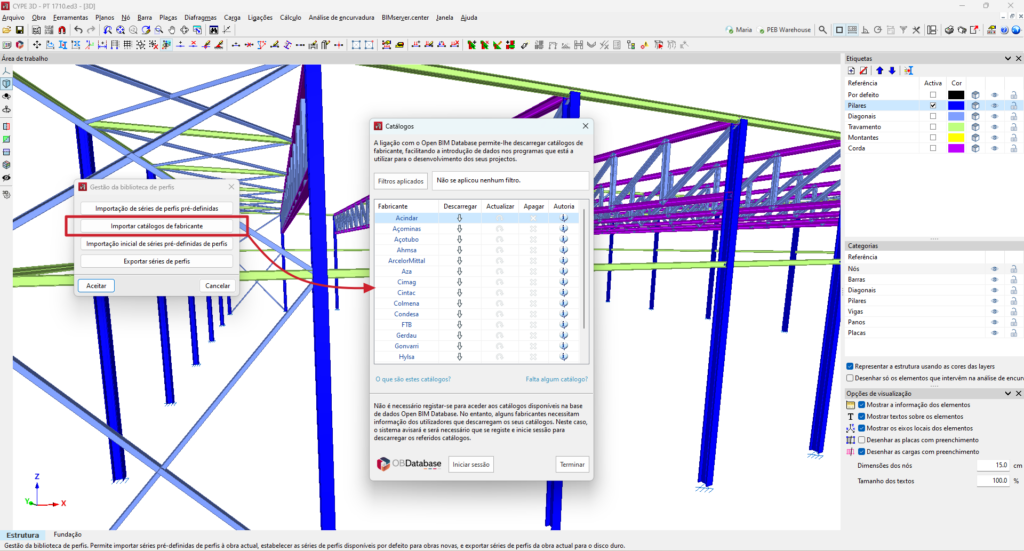
Task: Click the purple colour swatch for Corda
Action: click(x=956, y=148)
